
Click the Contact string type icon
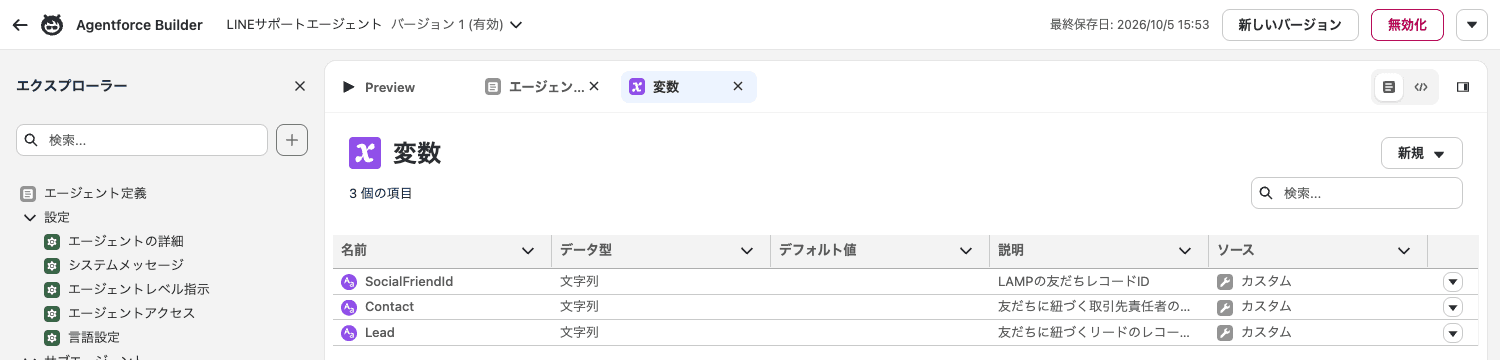click(349, 307)
